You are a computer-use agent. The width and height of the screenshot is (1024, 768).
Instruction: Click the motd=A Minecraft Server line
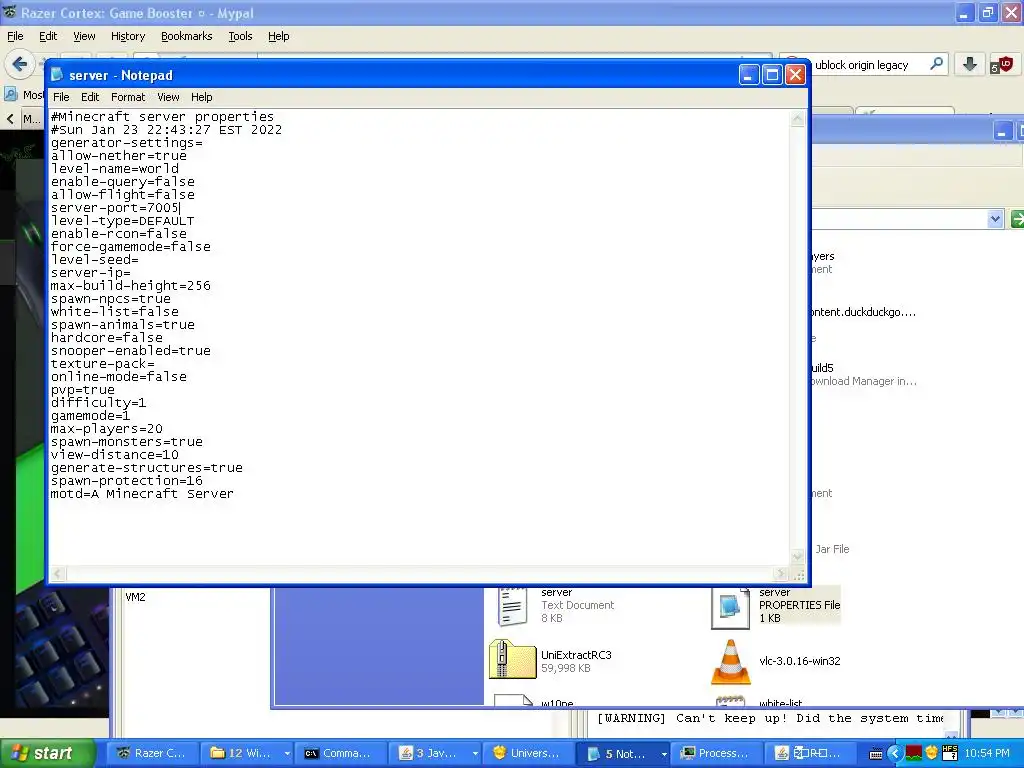[142, 494]
